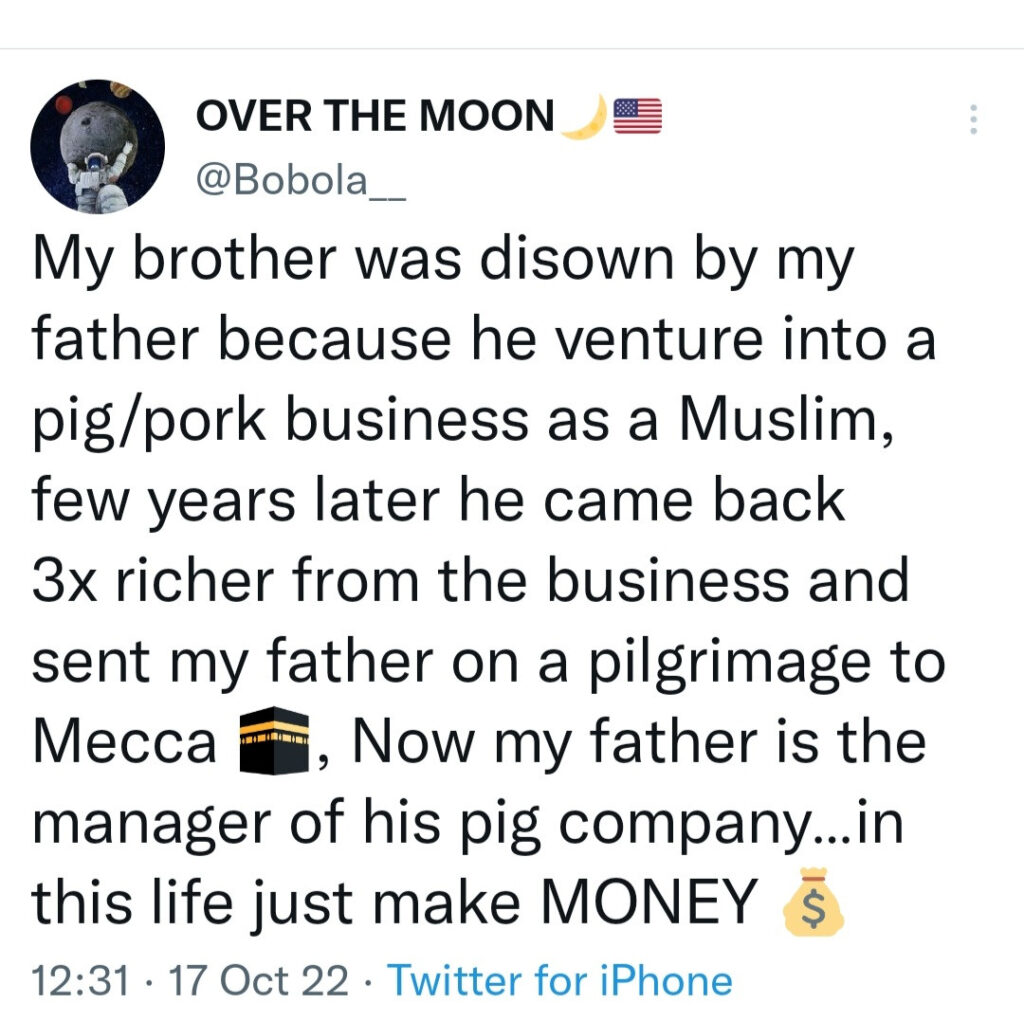Tap the crescent moon emoji in name
The image size is (1024, 1021).
pyautogui.click(x=583, y=117)
